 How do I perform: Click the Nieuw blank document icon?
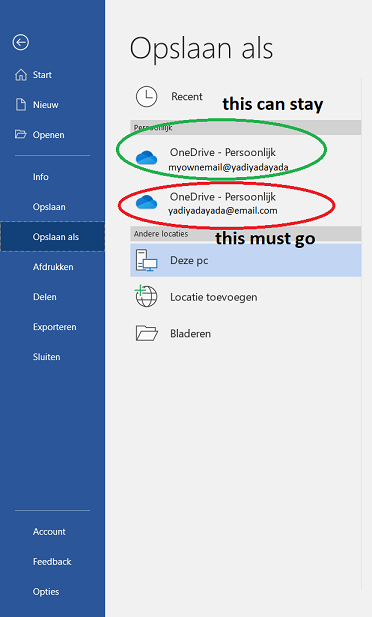20,105
